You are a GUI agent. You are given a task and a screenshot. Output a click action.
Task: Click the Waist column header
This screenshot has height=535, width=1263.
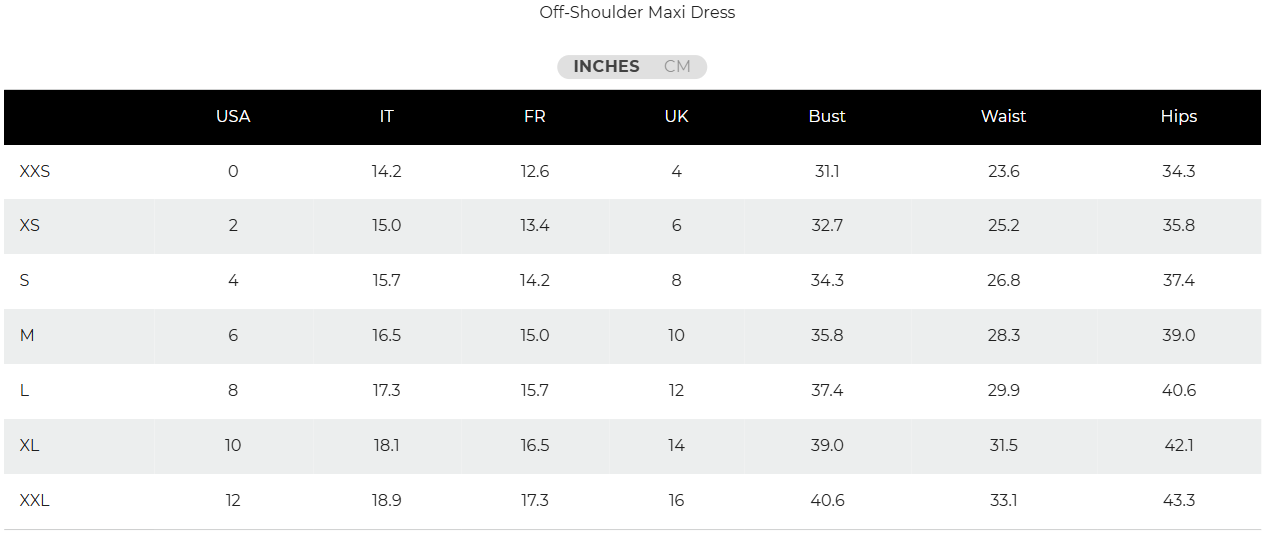click(1003, 117)
